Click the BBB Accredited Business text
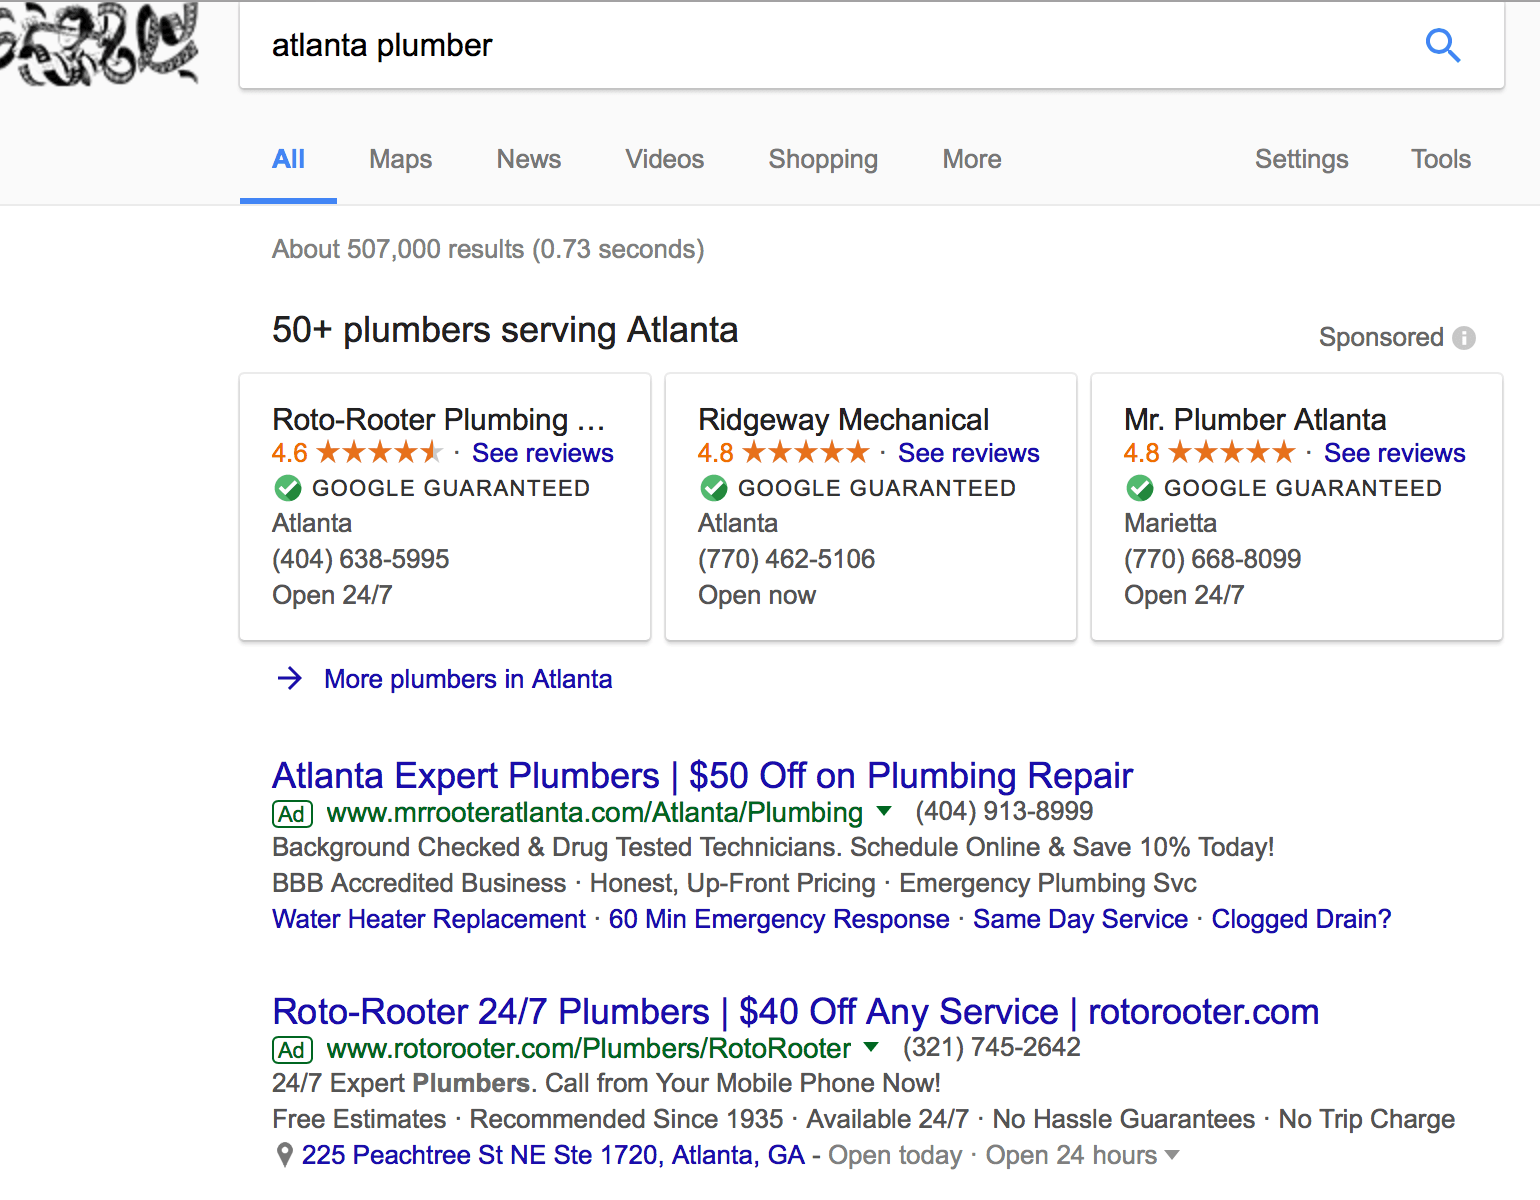 coord(419,883)
